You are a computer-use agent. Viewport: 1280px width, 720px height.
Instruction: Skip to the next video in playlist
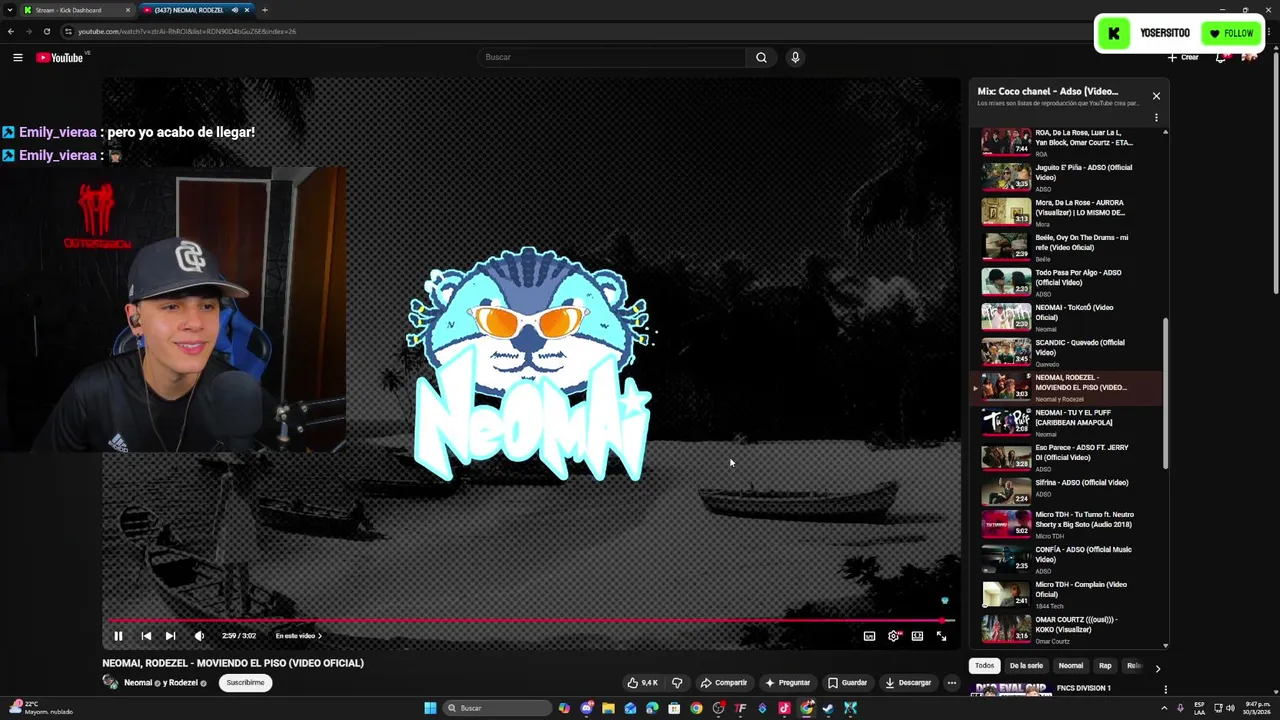point(170,636)
